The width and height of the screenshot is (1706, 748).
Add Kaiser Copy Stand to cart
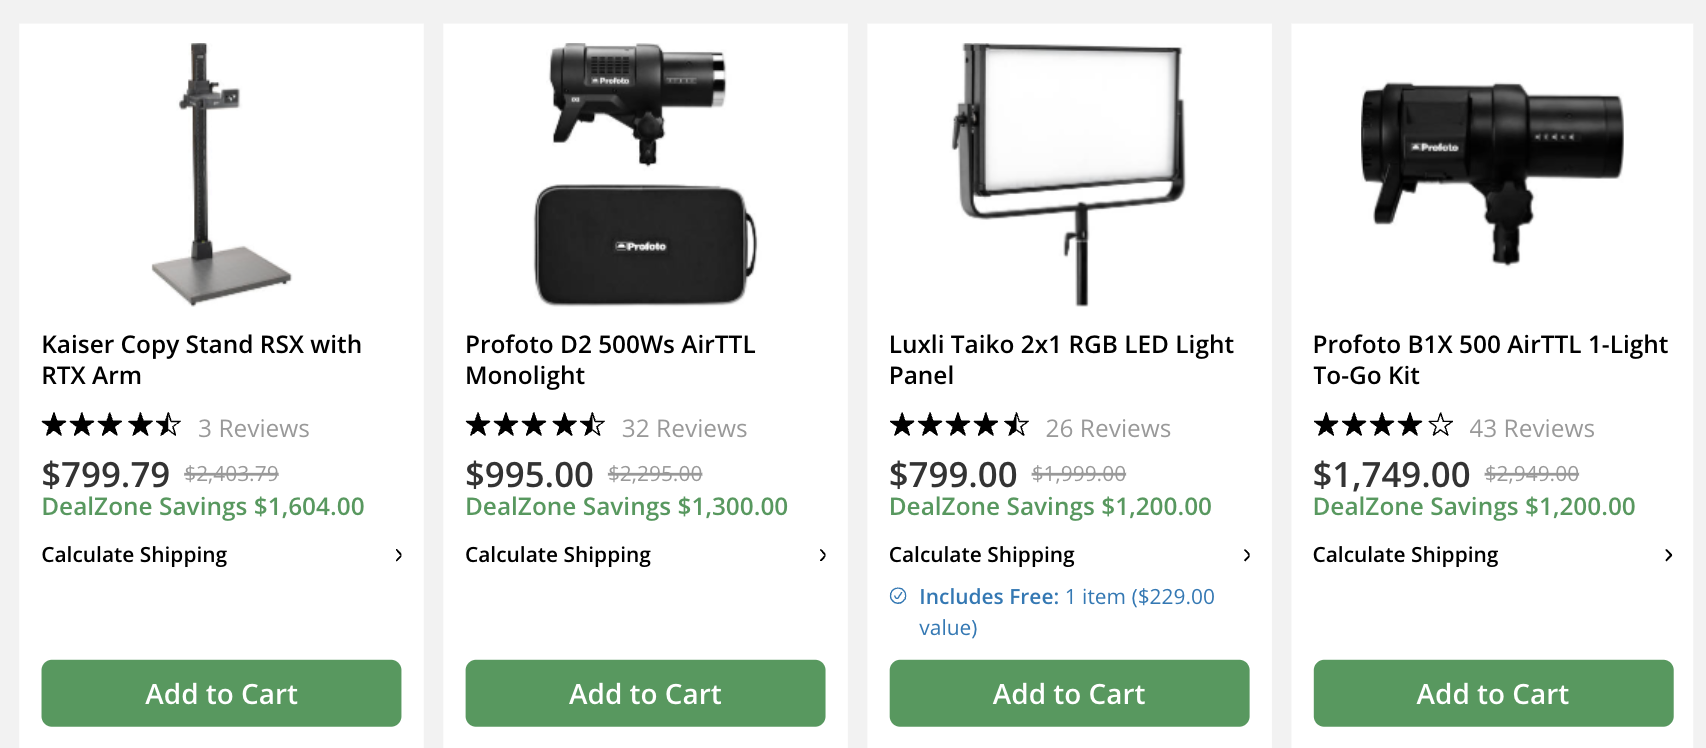(221, 693)
